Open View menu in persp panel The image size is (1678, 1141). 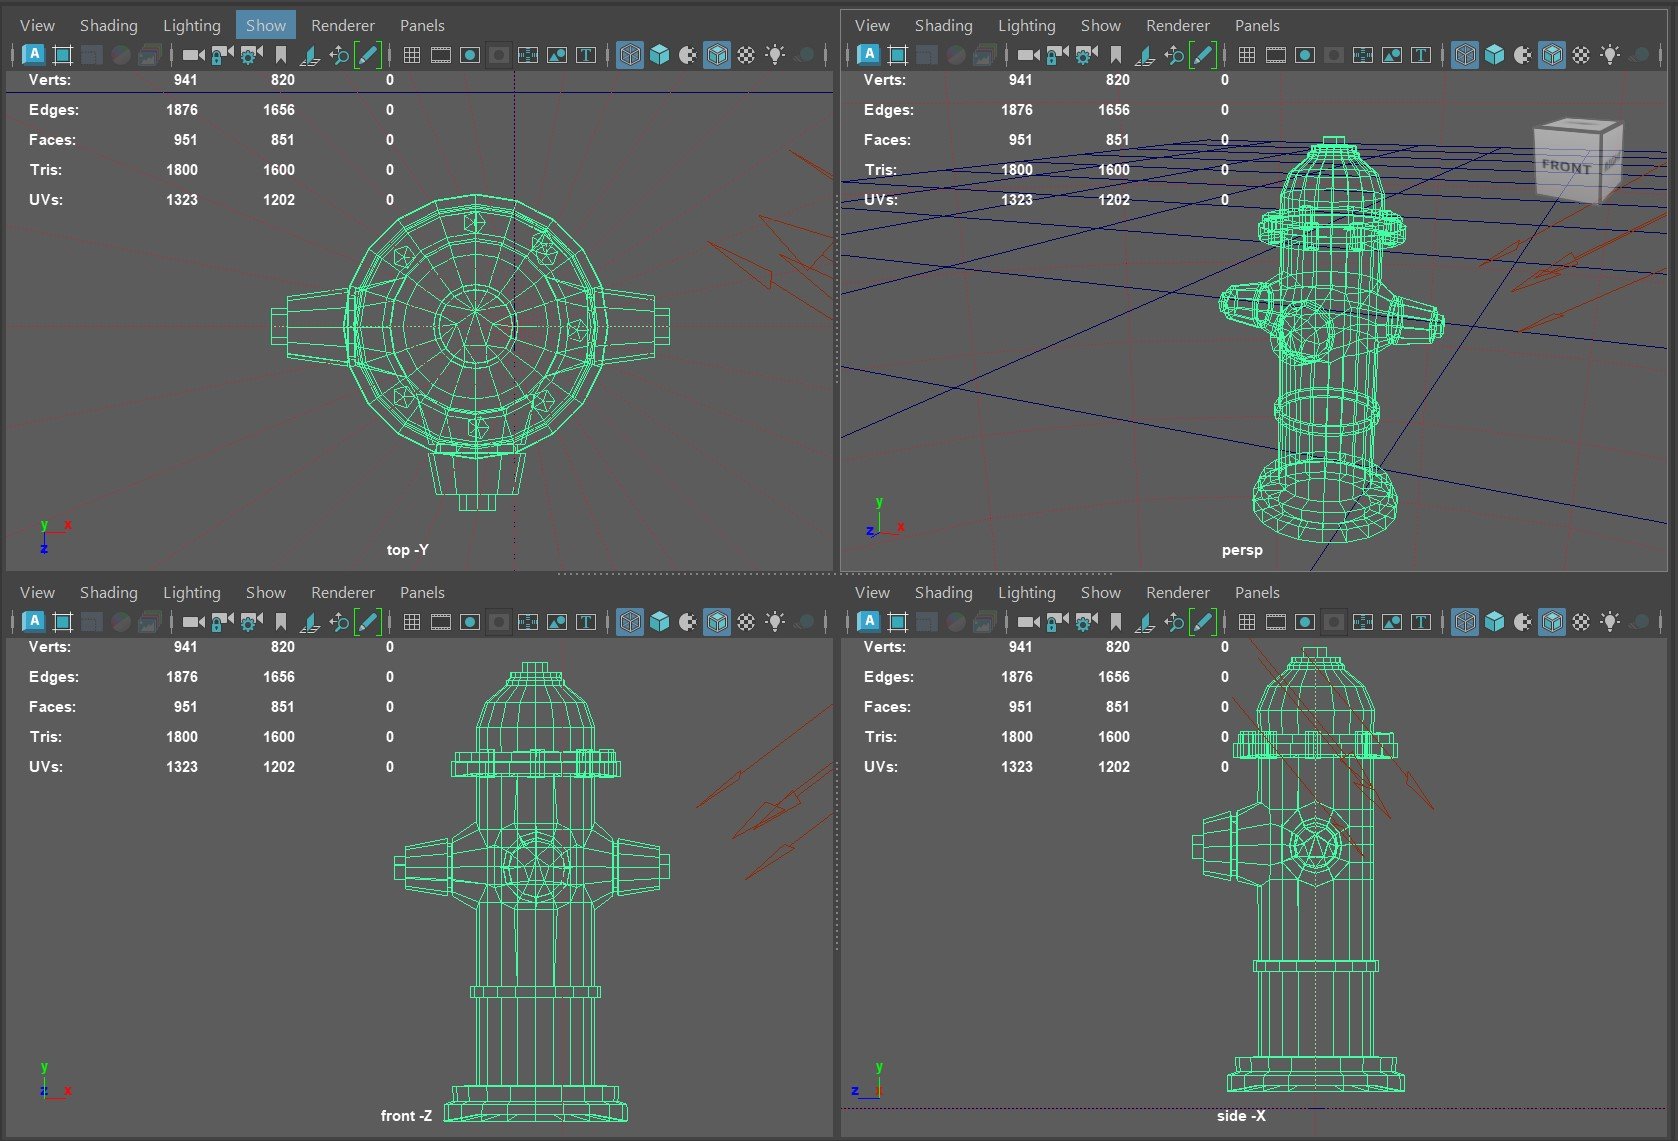(x=873, y=25)
